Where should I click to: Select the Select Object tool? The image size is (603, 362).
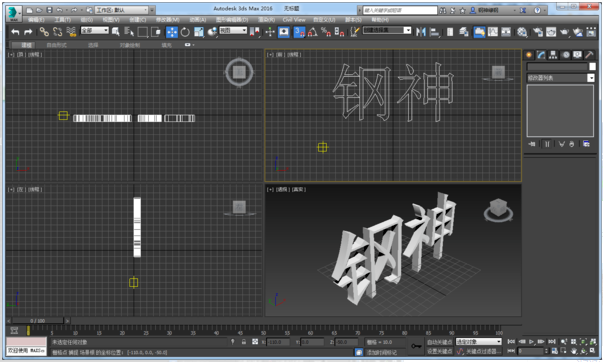tap(116, 32)
